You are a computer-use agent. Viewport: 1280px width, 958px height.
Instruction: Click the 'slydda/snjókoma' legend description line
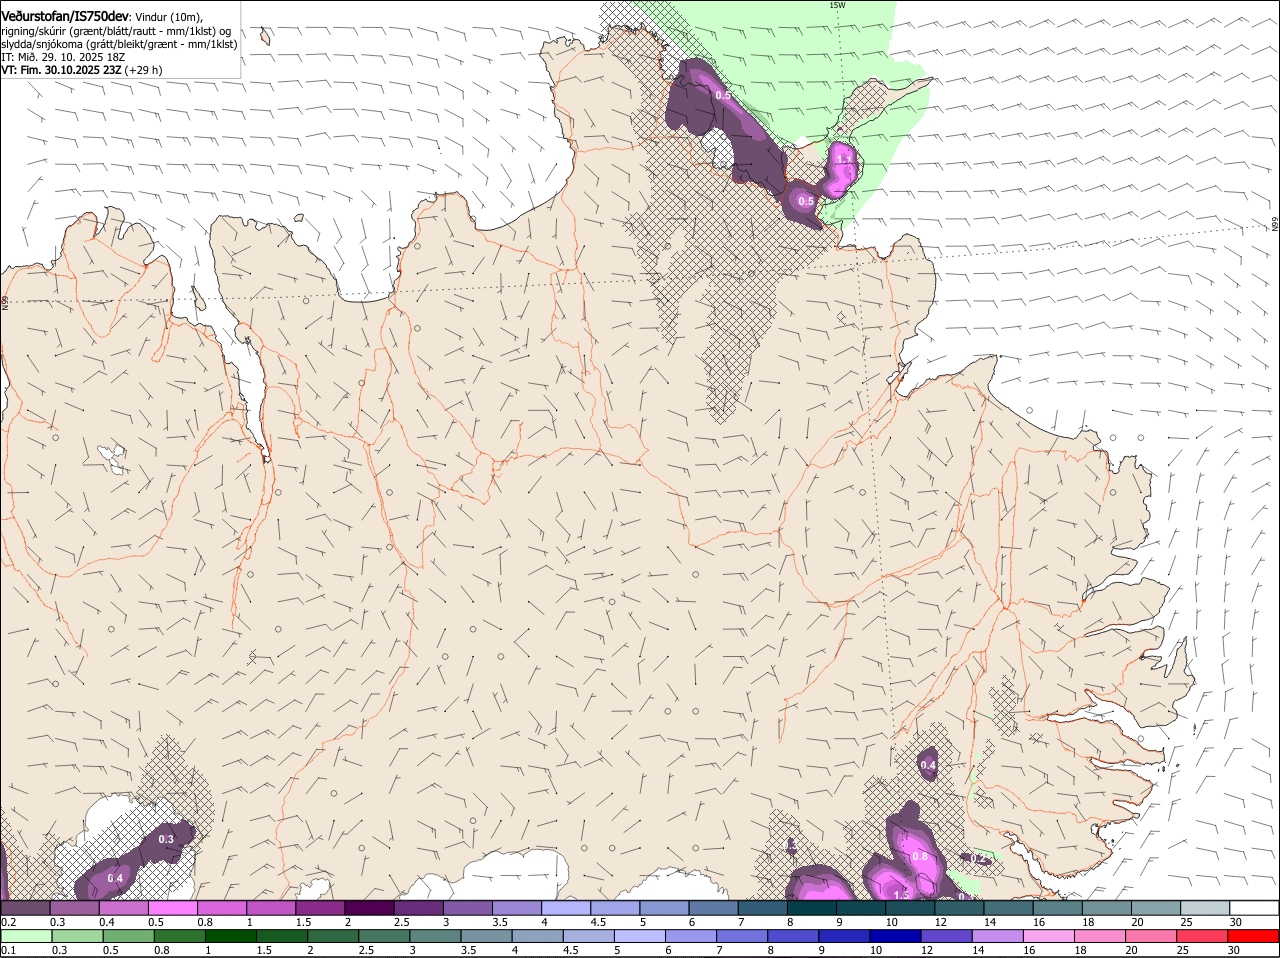click(119, 44)
